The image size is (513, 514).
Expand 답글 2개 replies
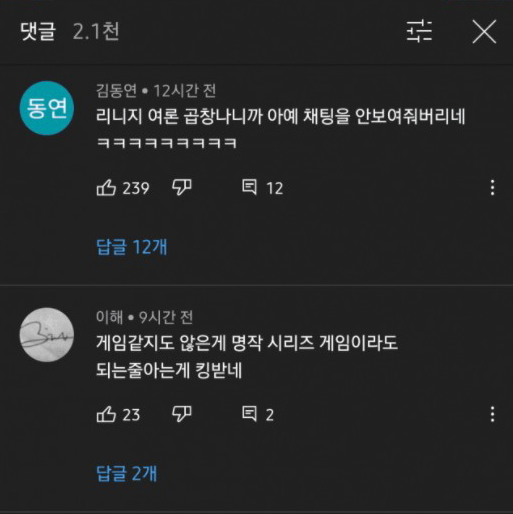(126, 473)
